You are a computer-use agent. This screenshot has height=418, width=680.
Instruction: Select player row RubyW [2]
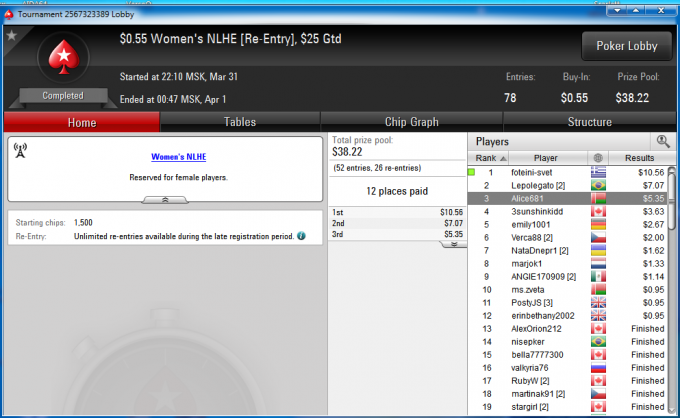coord(567,381)
